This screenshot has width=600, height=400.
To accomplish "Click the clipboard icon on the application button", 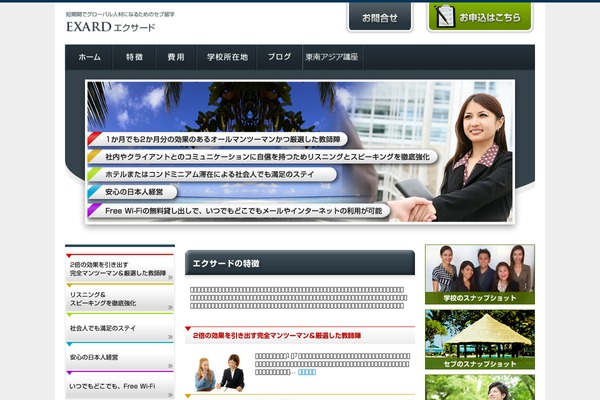I will pos(445,16).
